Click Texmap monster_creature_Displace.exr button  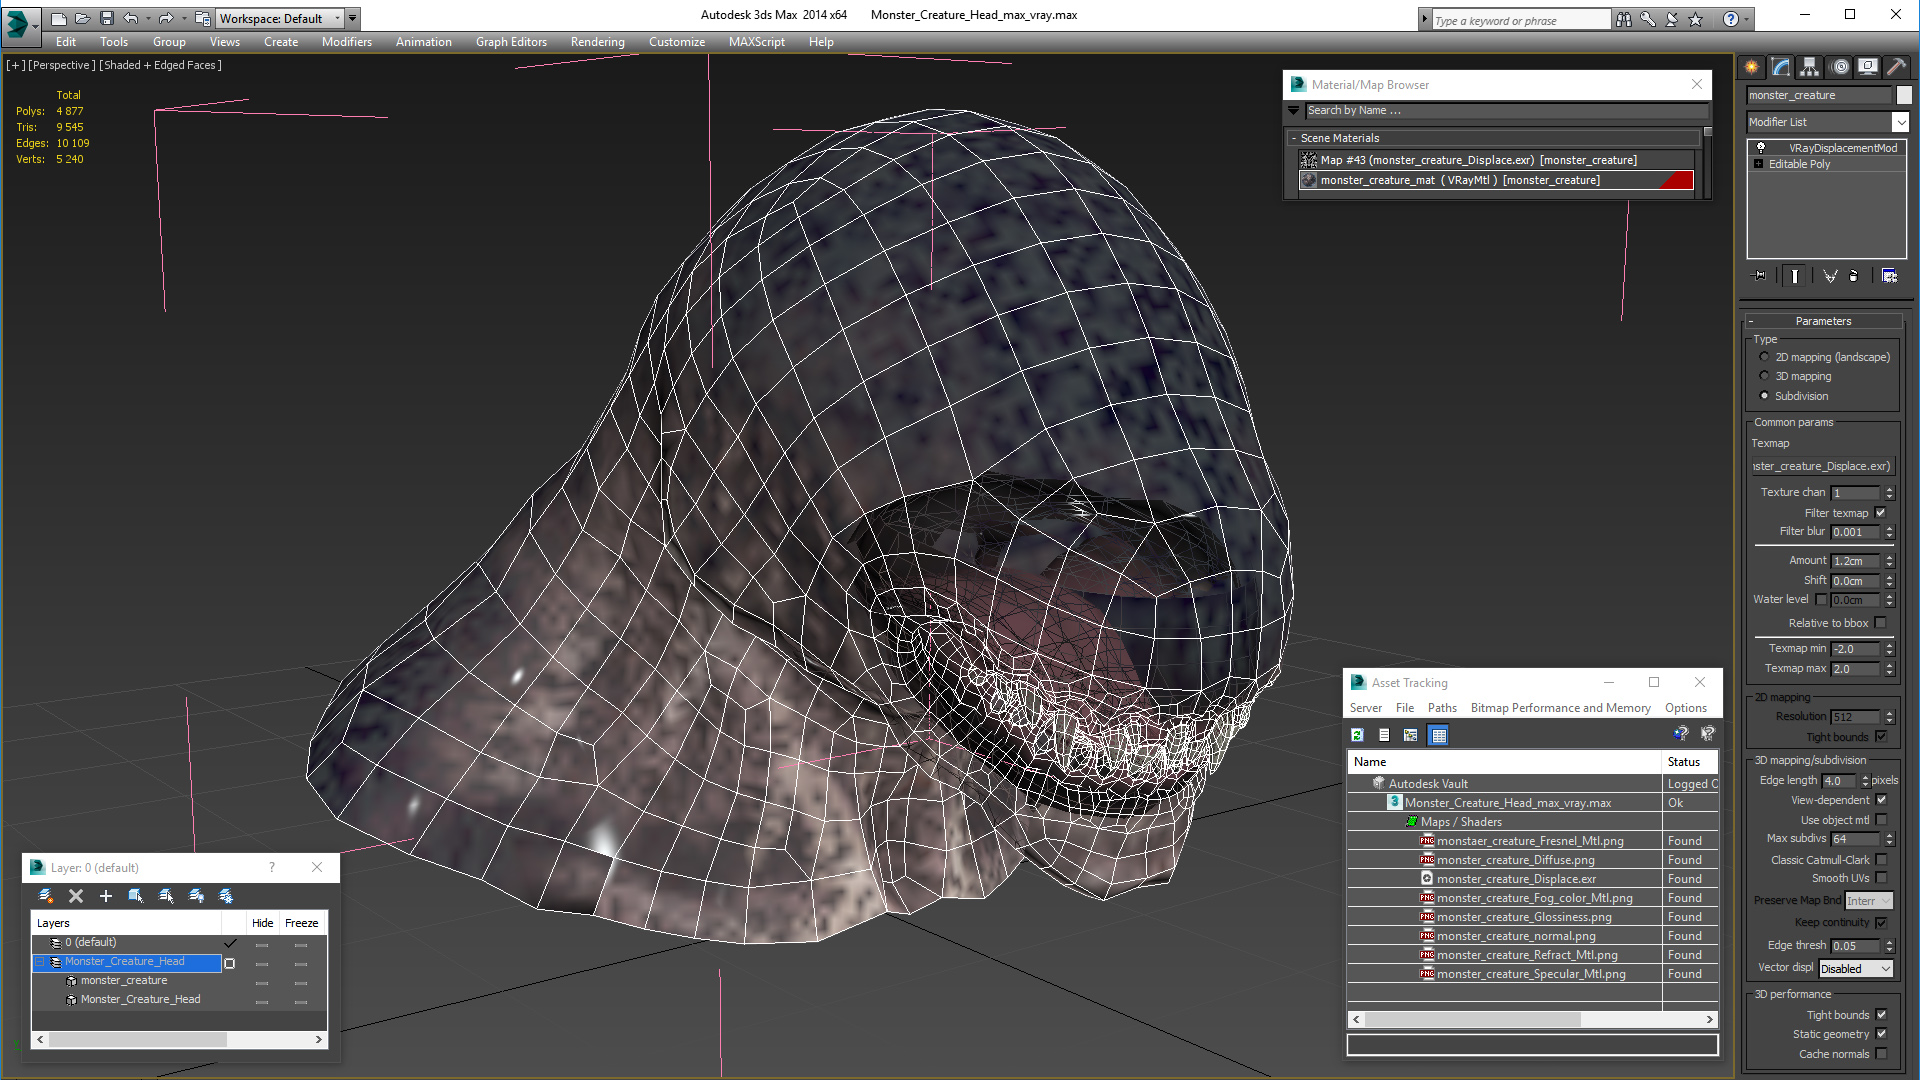(x=1821, y=466)
